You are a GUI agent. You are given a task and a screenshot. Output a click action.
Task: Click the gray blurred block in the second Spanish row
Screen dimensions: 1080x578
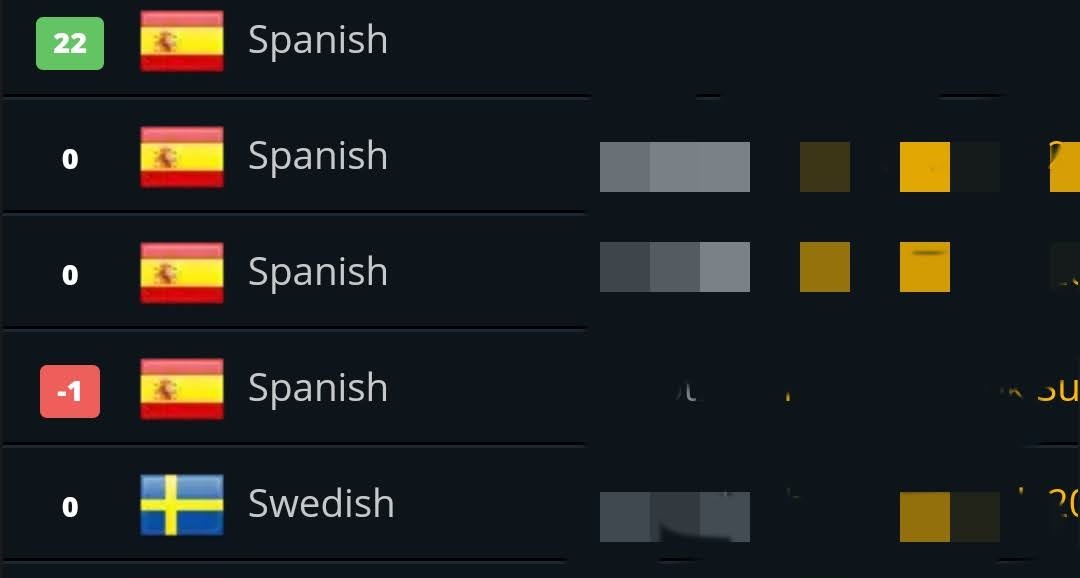tap(674, 167)
